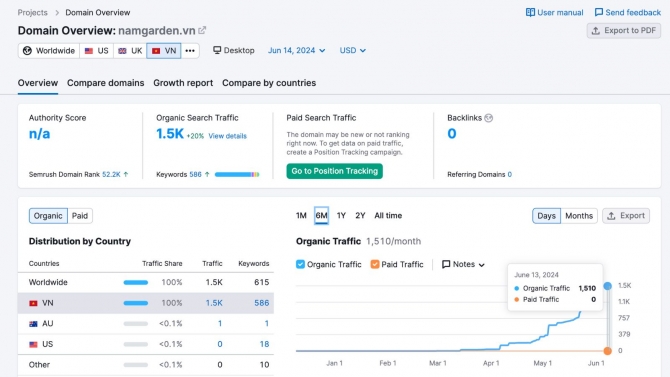Switch chart granularity to Months
This screenshot has height=377, width=670.
[579, 216]
